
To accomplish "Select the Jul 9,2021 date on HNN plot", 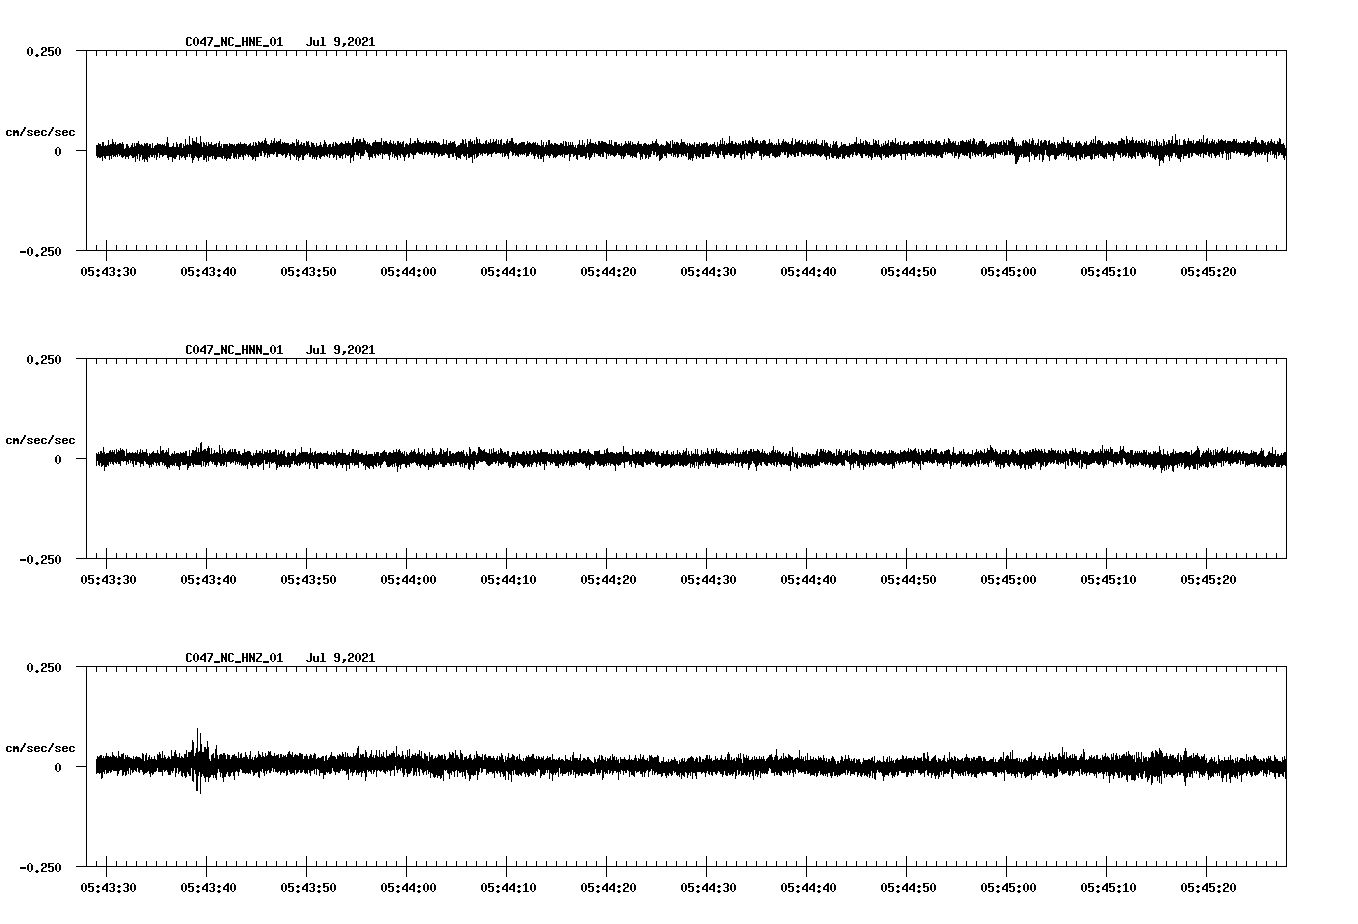I will (340, 350).
